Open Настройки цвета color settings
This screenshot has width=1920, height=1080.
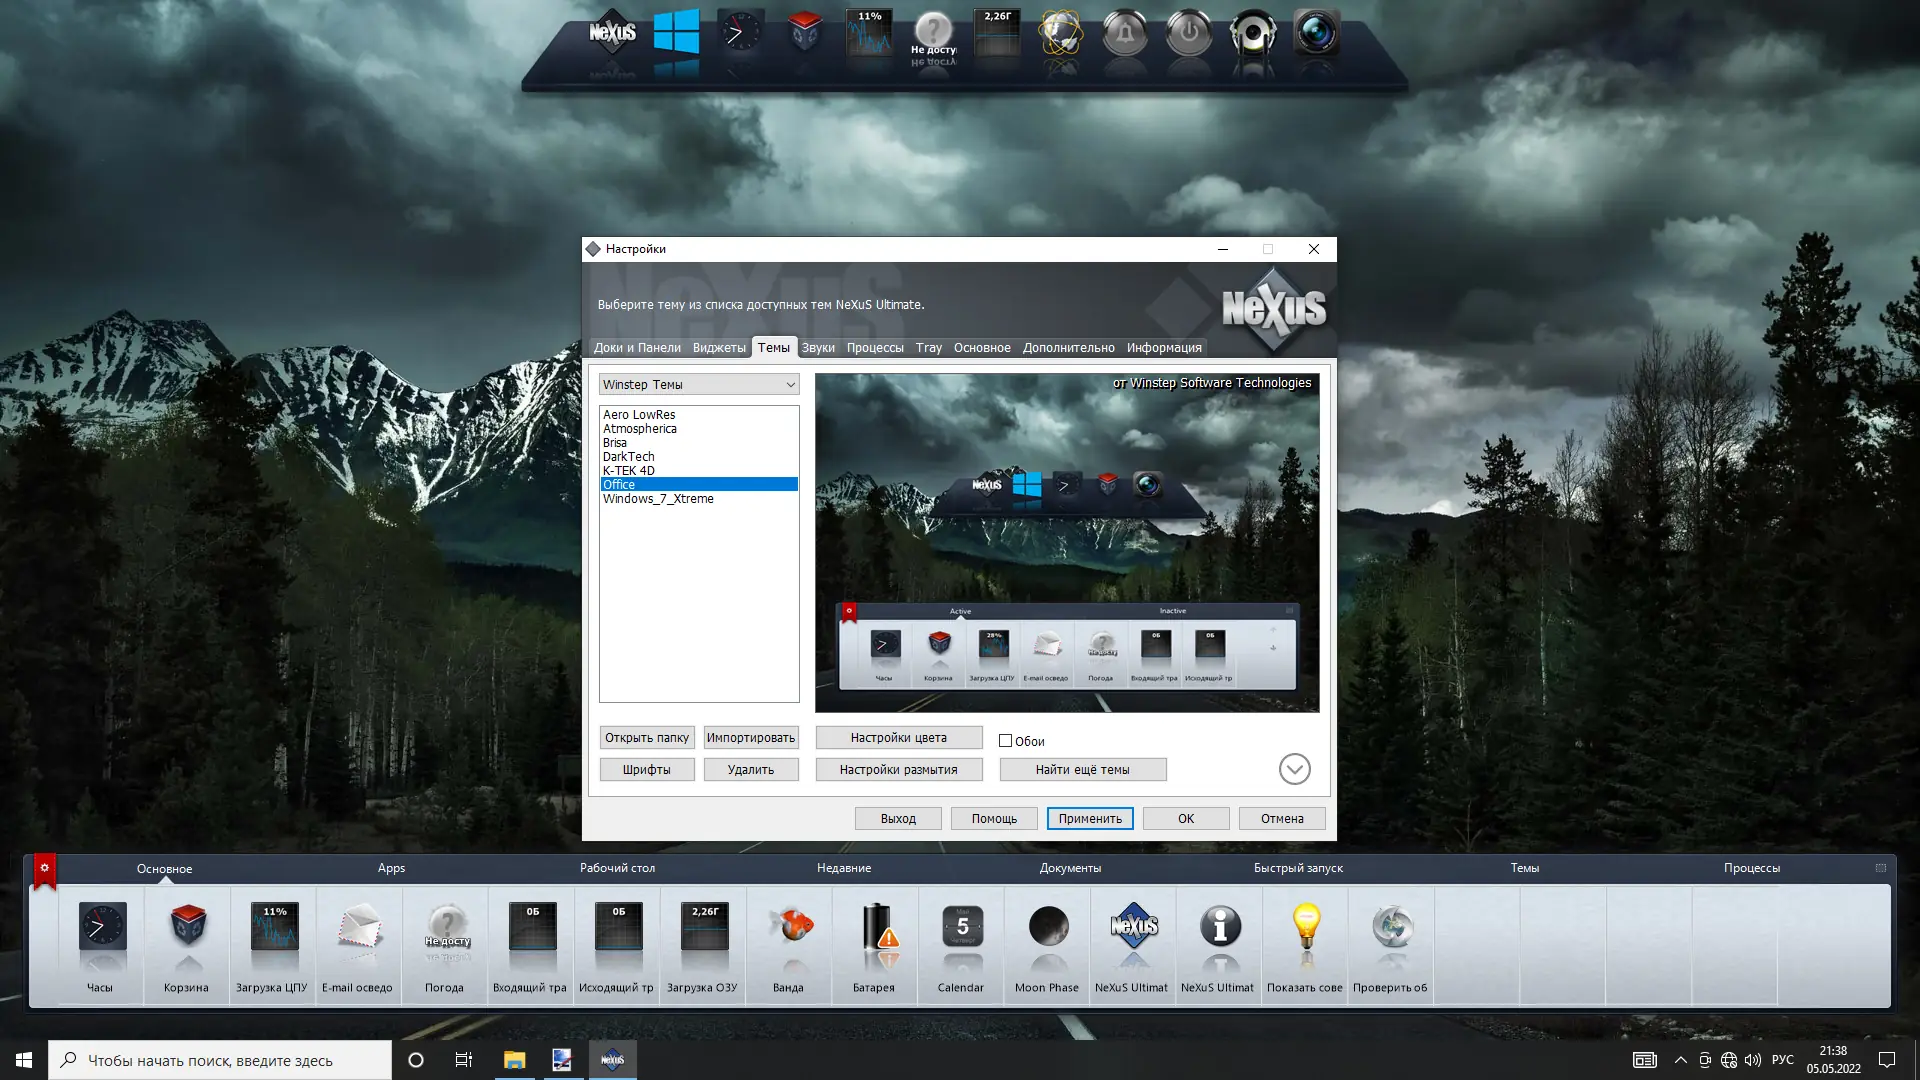pyautogui.click(x=898, y=738)
